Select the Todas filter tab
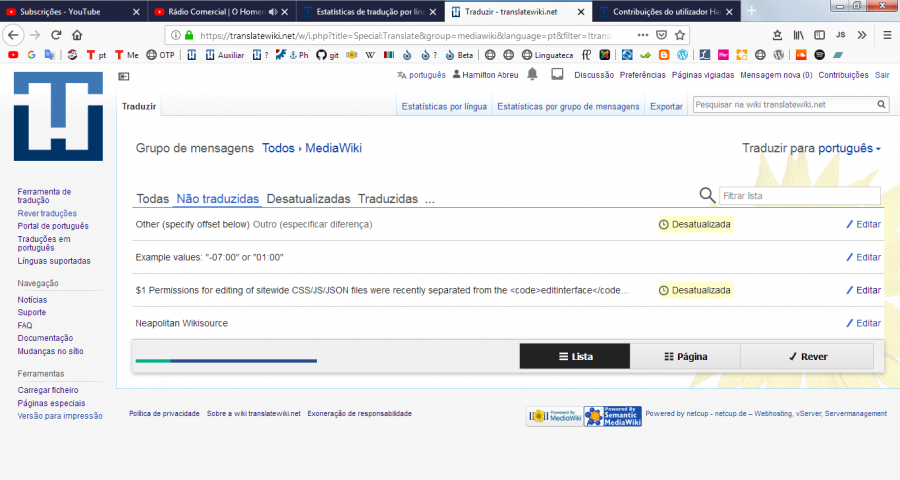 click(153, 199)
